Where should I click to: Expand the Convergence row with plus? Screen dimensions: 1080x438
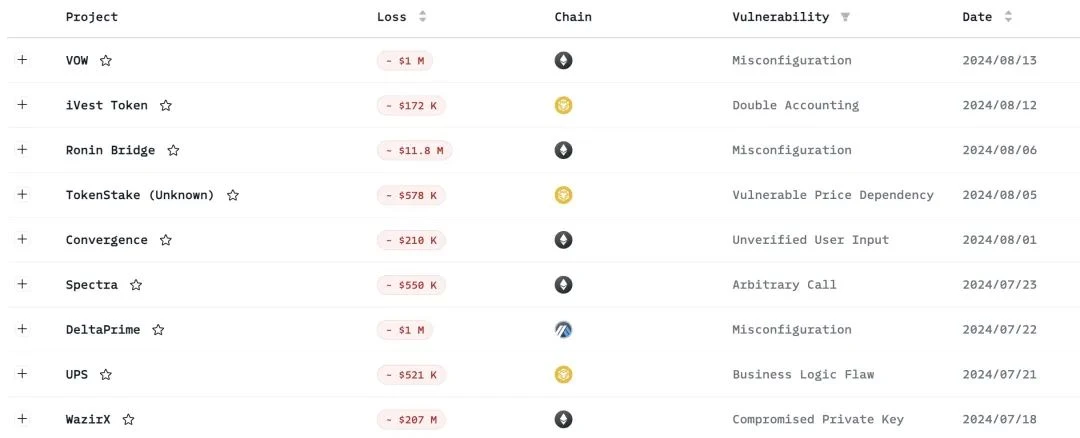[22, 240]
